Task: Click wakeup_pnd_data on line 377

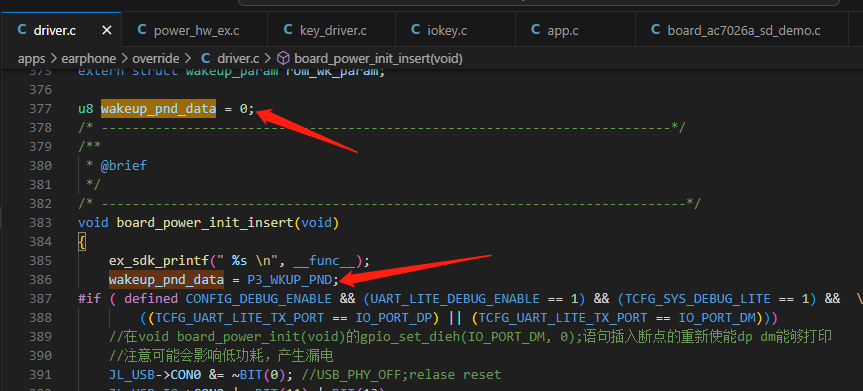Action: (x=159, y=109)
